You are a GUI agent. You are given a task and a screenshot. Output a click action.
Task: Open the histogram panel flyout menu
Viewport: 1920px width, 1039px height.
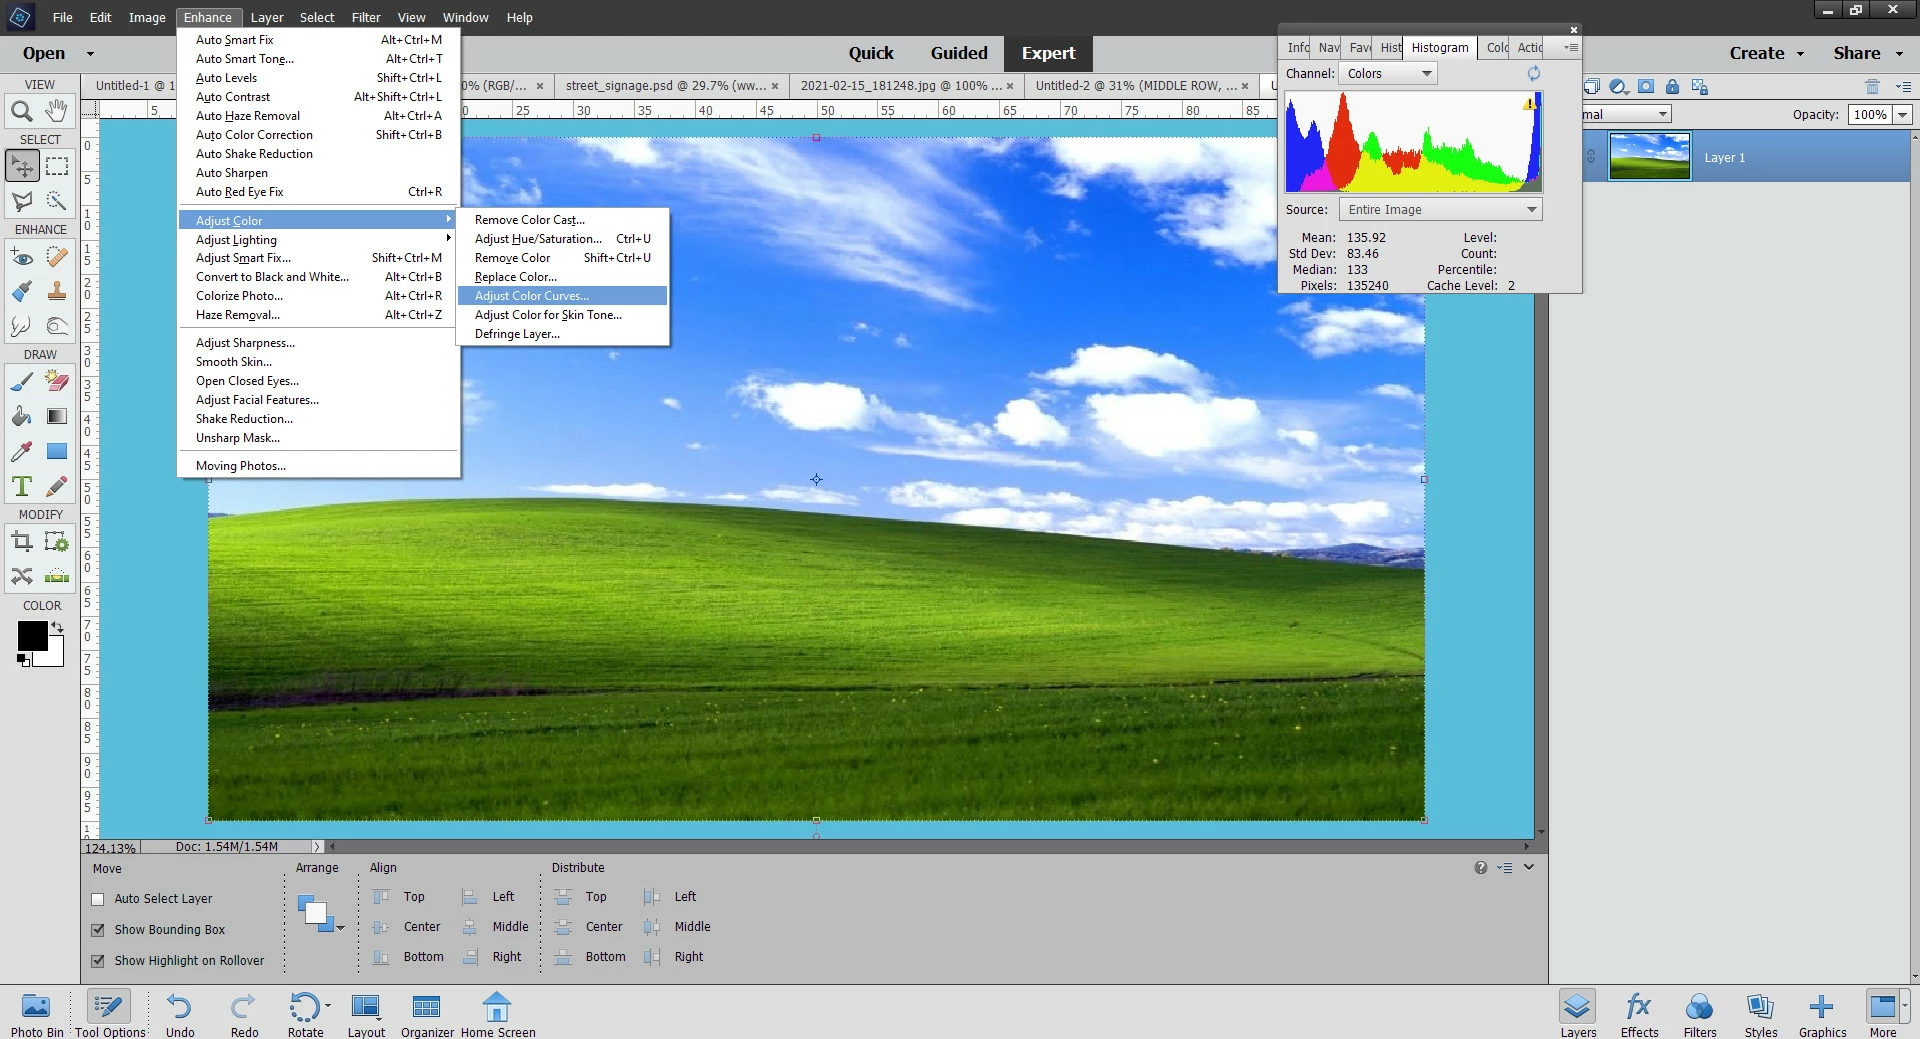click(x=1570, y=47)
